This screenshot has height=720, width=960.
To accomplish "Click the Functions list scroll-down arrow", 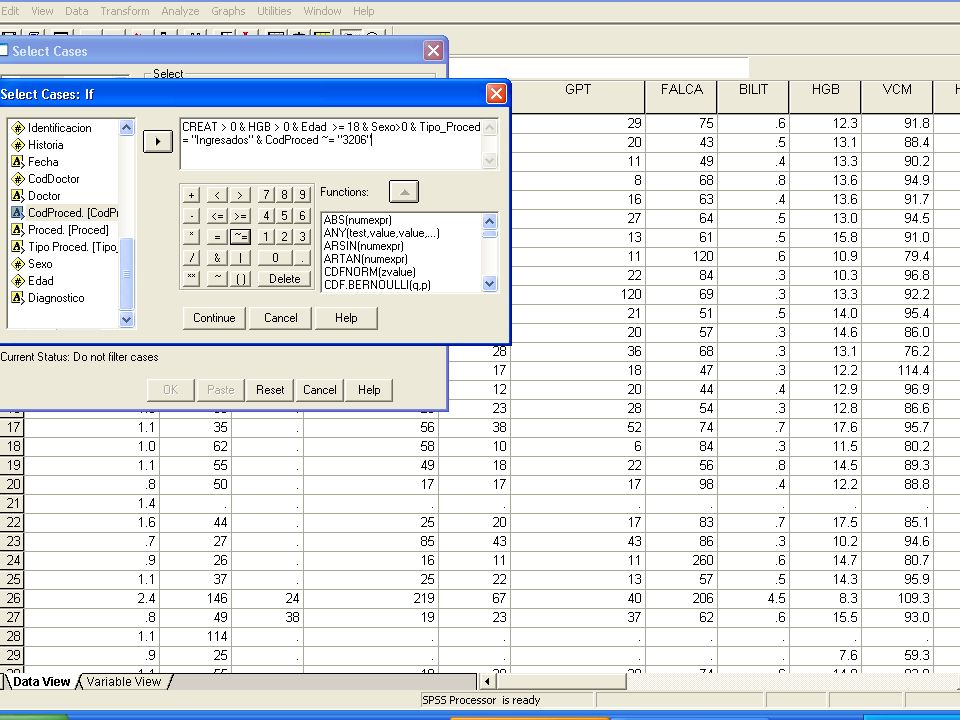I will coord(489,283).
